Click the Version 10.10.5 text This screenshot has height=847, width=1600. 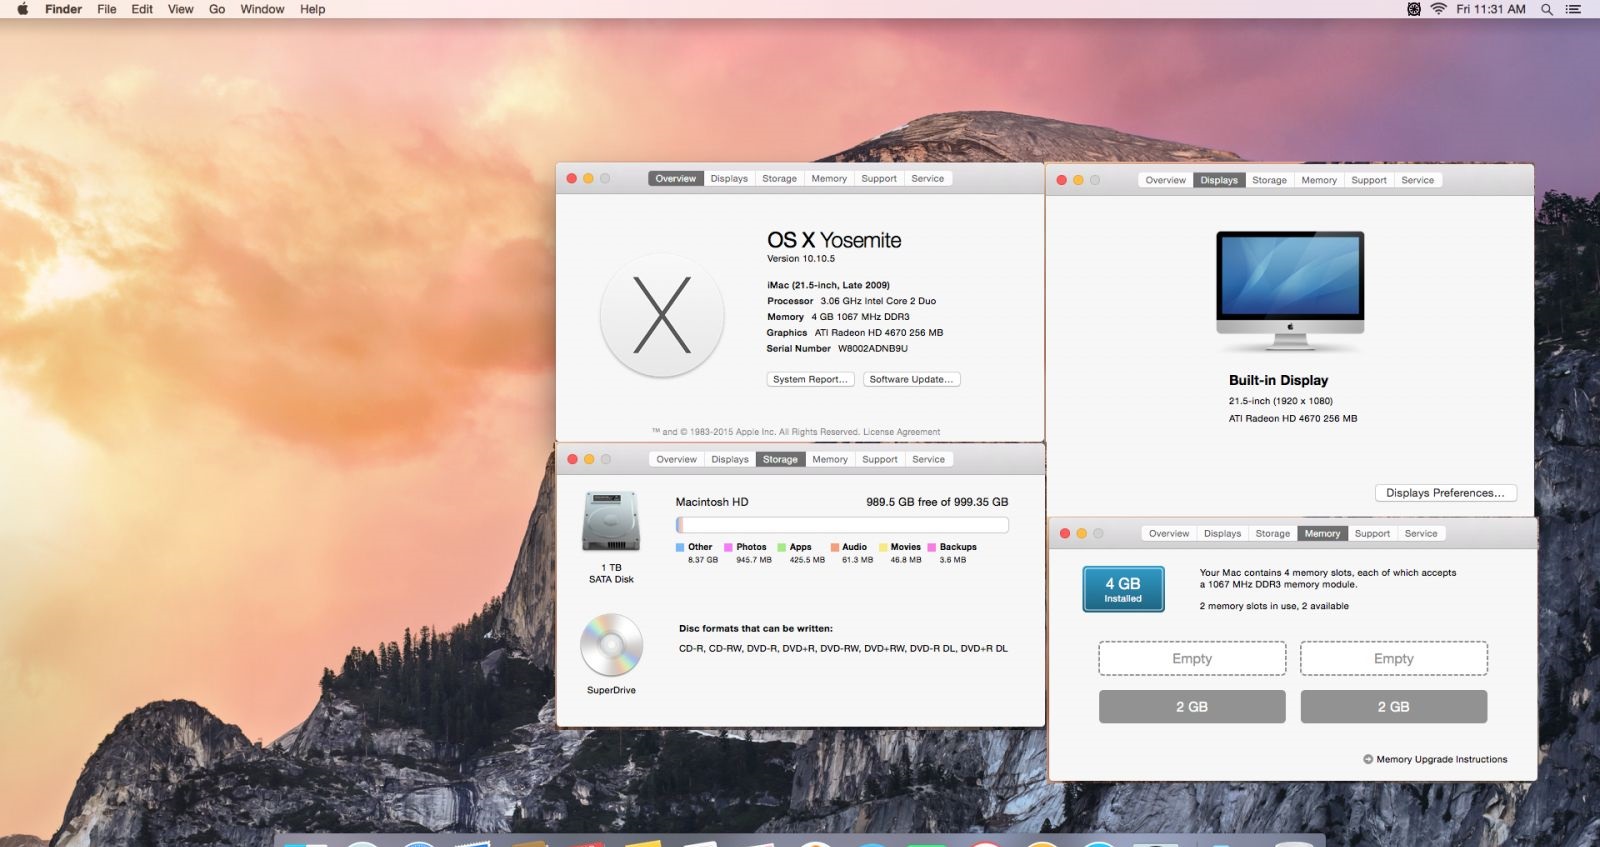(801, 259)
